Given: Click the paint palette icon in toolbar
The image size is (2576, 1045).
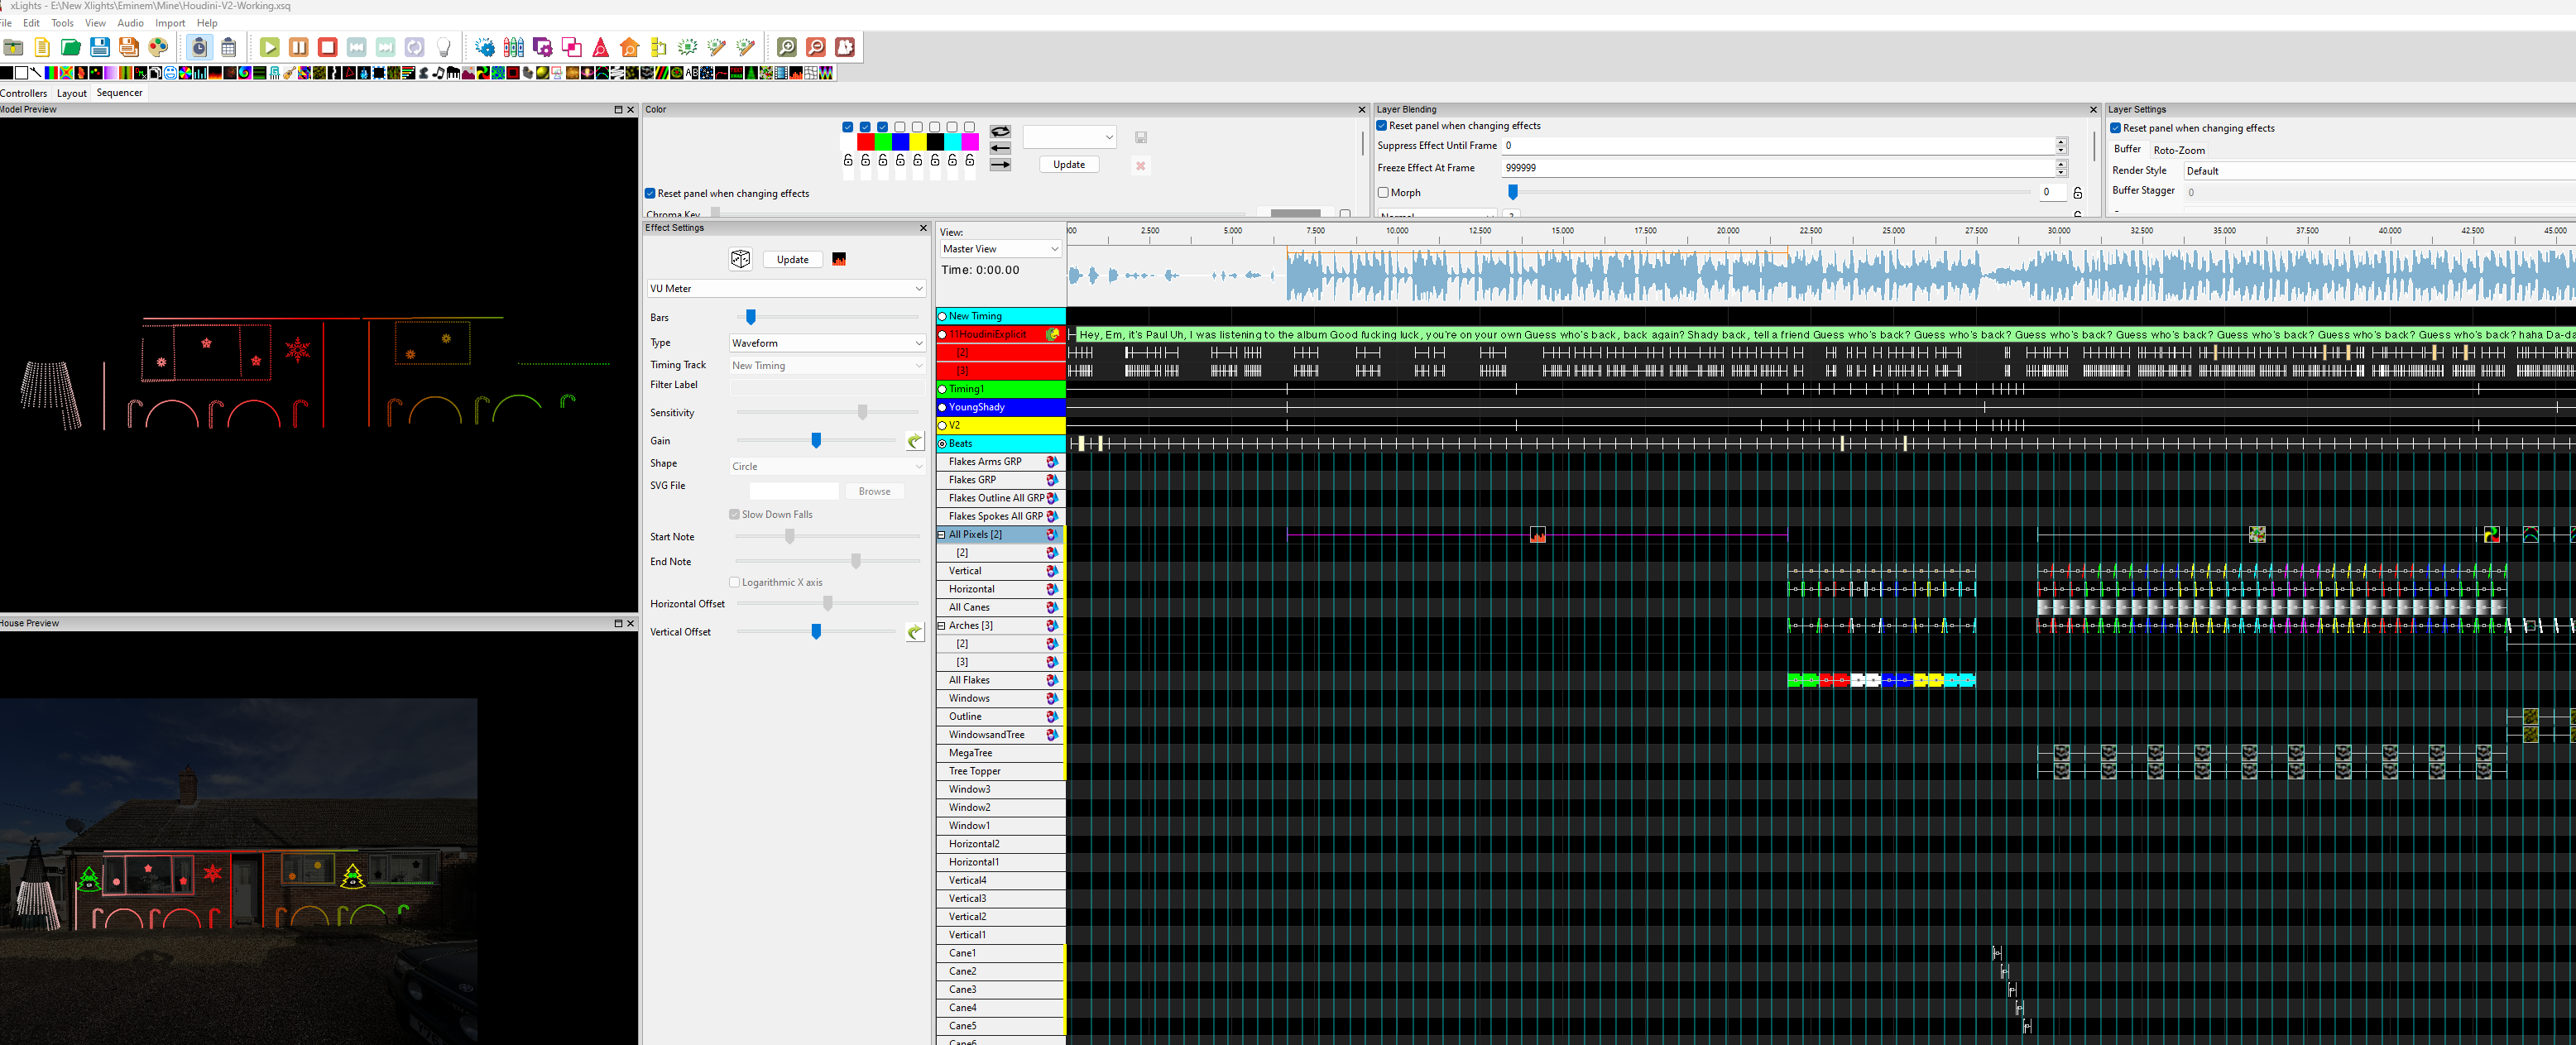Looking at the screenshot, I should point(157,47).
